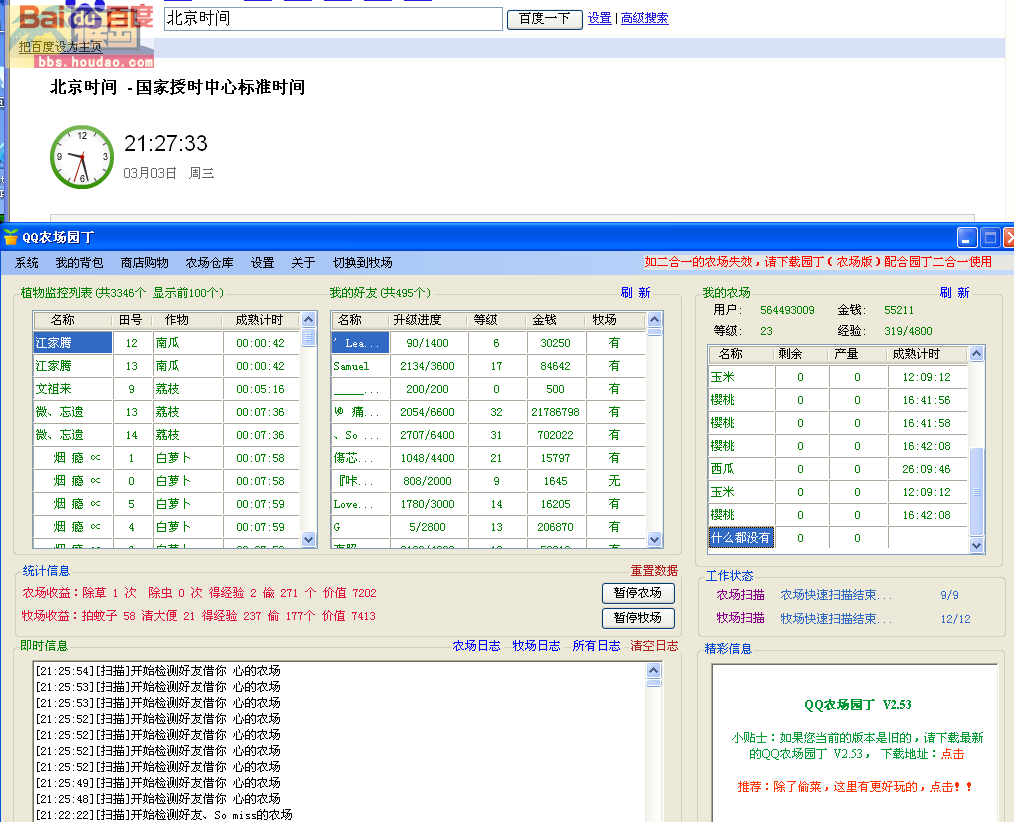Open the 所有日志 tab
The height and width of the screenshot is (822, 1014).
point(596,645)
